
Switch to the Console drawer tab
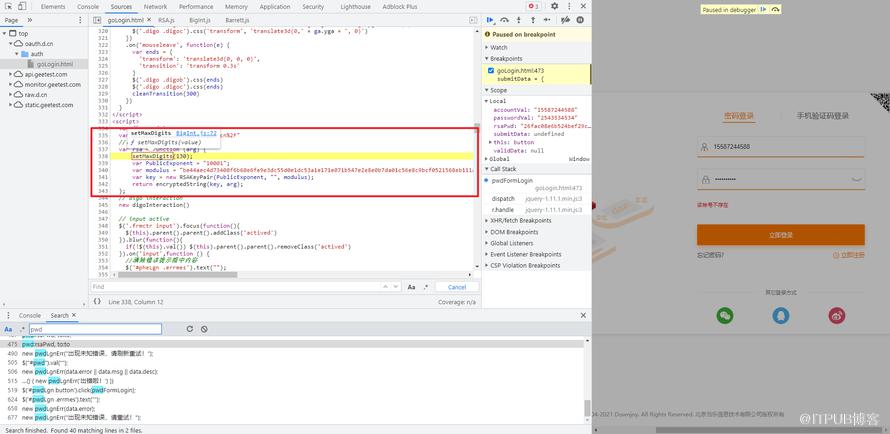(30, 315)
